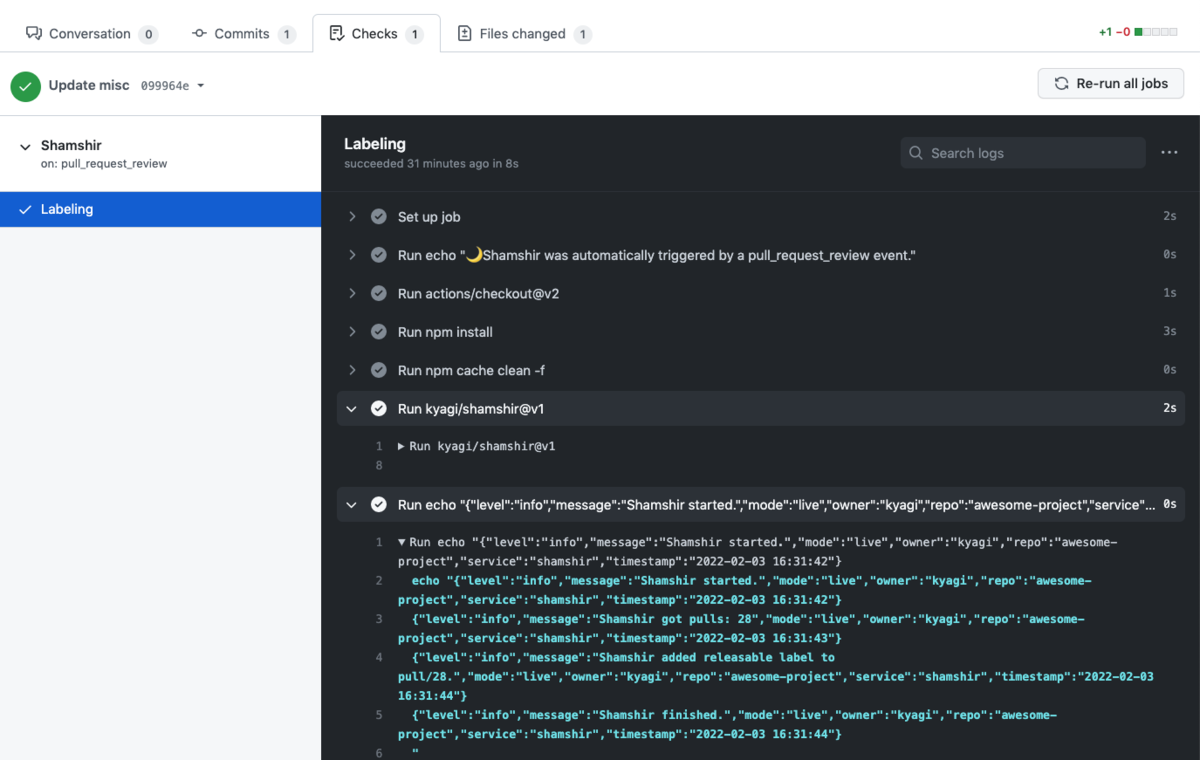The width and height of the screenshot is (1200, 760).
Task: Click the Run actions/checkout@v2 step title
Action: point(479,293)
